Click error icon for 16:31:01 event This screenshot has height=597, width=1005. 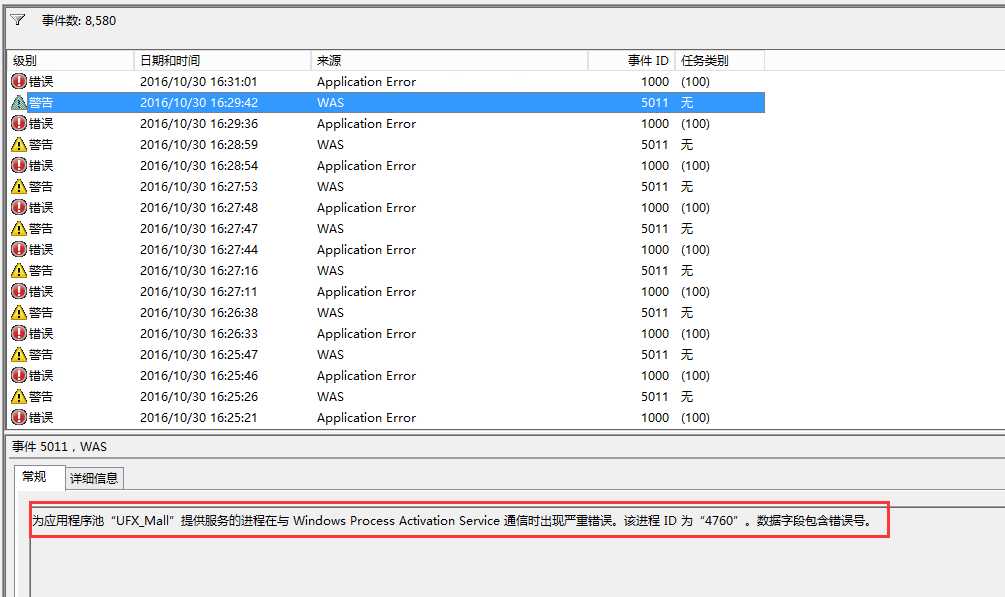coord(19,82)
